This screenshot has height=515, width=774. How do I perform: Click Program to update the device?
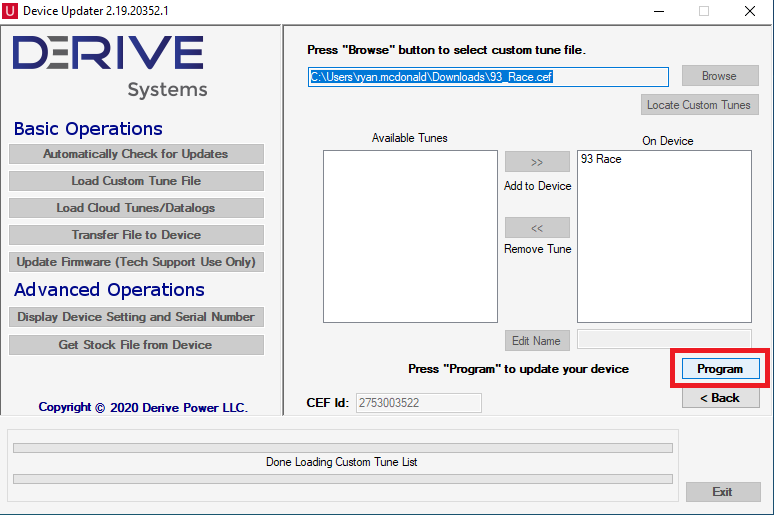(721, 369)
